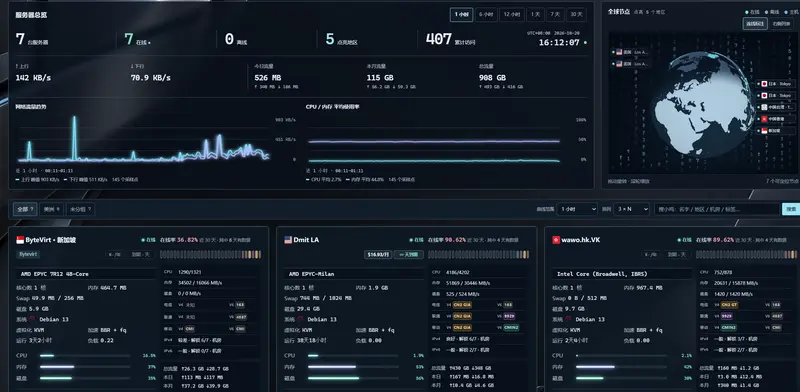This screenshot has height=392, width=800.
Task: Click 在线 status dot on wawo.hk.VK card
Action: click(679, 240)
